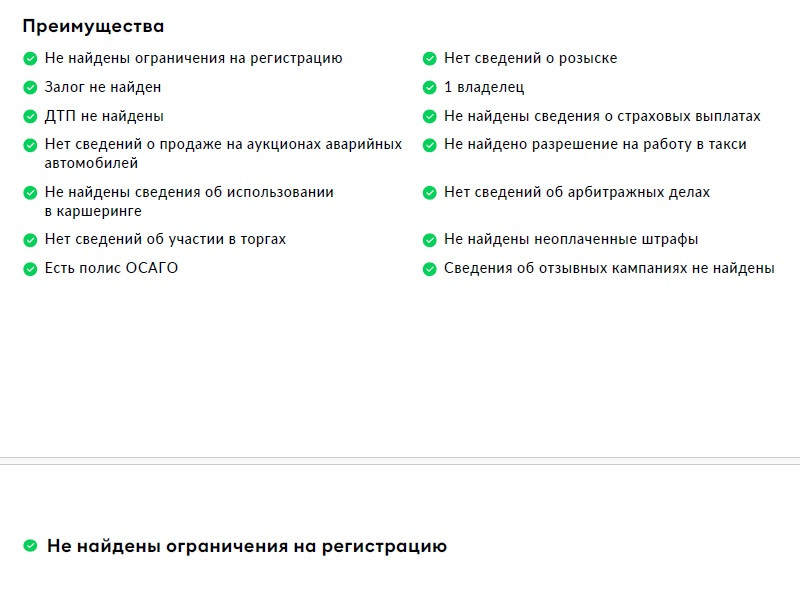
Task: Click bold 'Не найдены ограничения на регистрацию' section title
Action: pyautogui.click(x=247, y=546)
